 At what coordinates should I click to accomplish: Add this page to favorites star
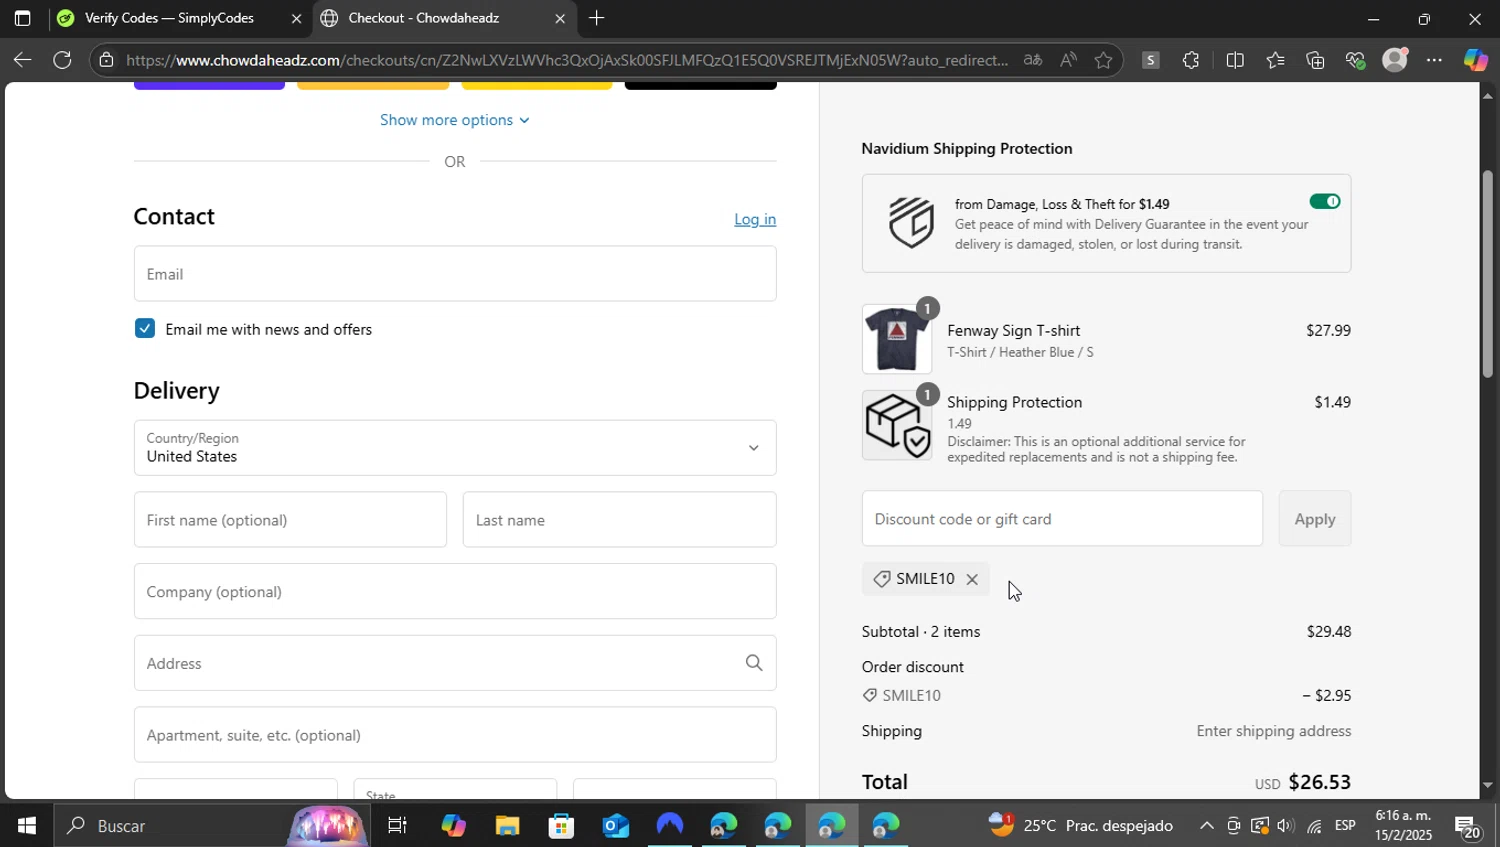pos(1103,60)
